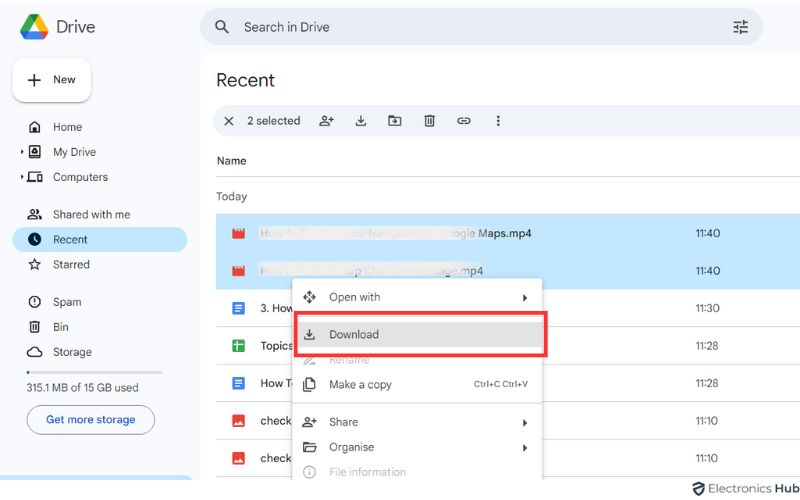Click the Name column header
Image resolution: width=800 pixels, height=500 pixels.
231,161
